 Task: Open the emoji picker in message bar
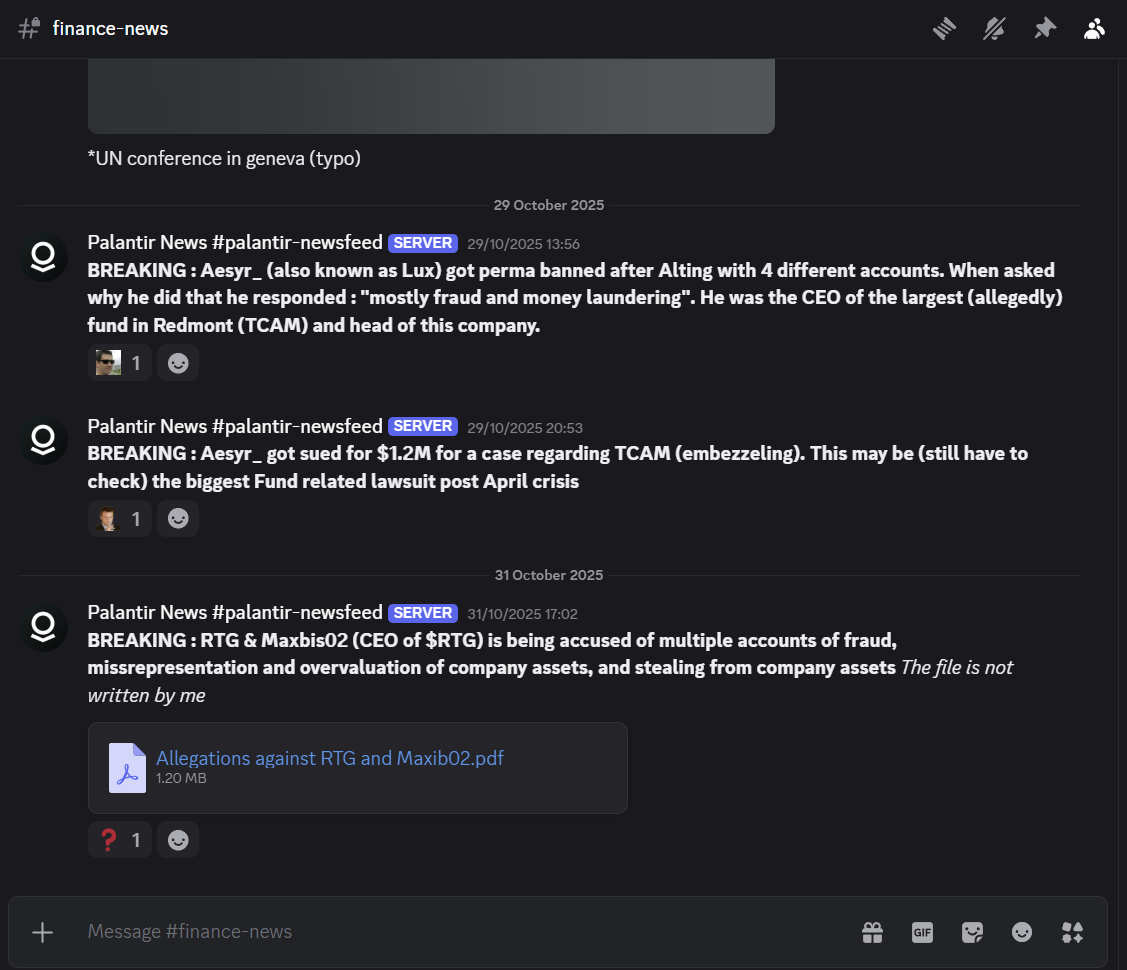tap(1022, 932)
